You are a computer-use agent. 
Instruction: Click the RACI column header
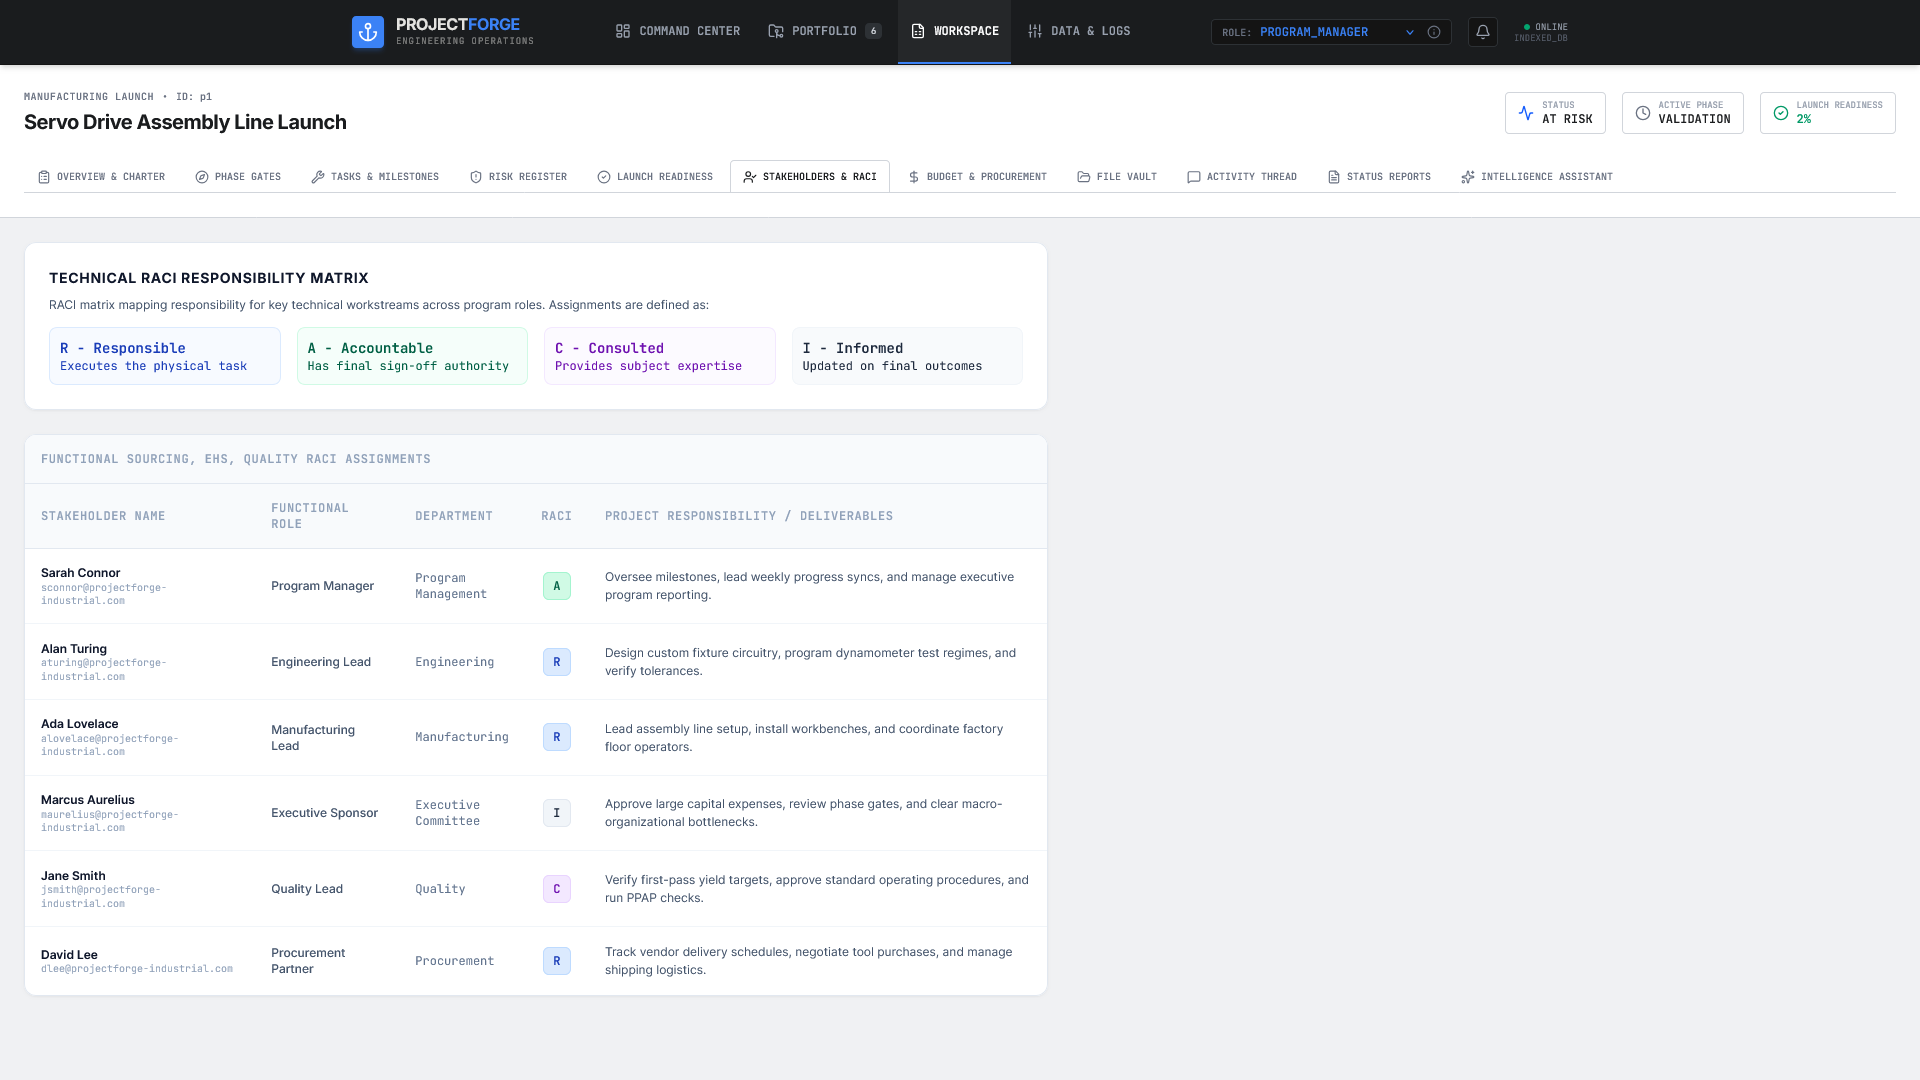click(556, 516)
